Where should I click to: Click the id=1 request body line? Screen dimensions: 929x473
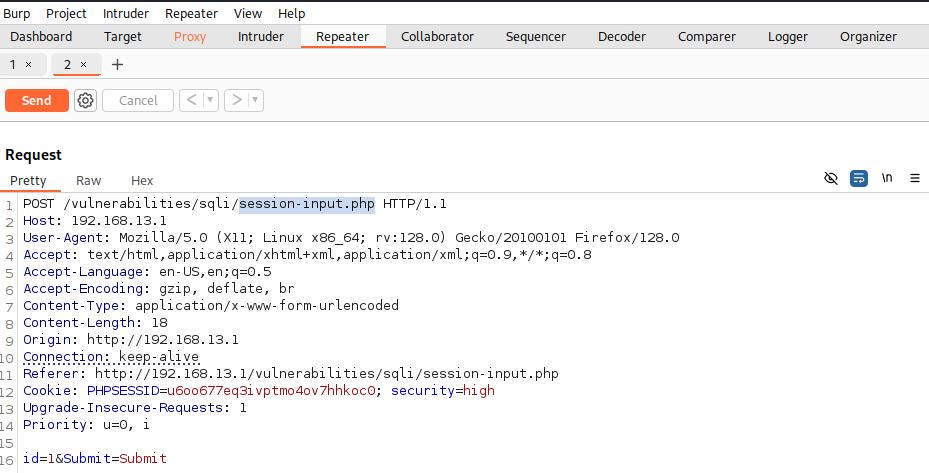coord(95,458)
